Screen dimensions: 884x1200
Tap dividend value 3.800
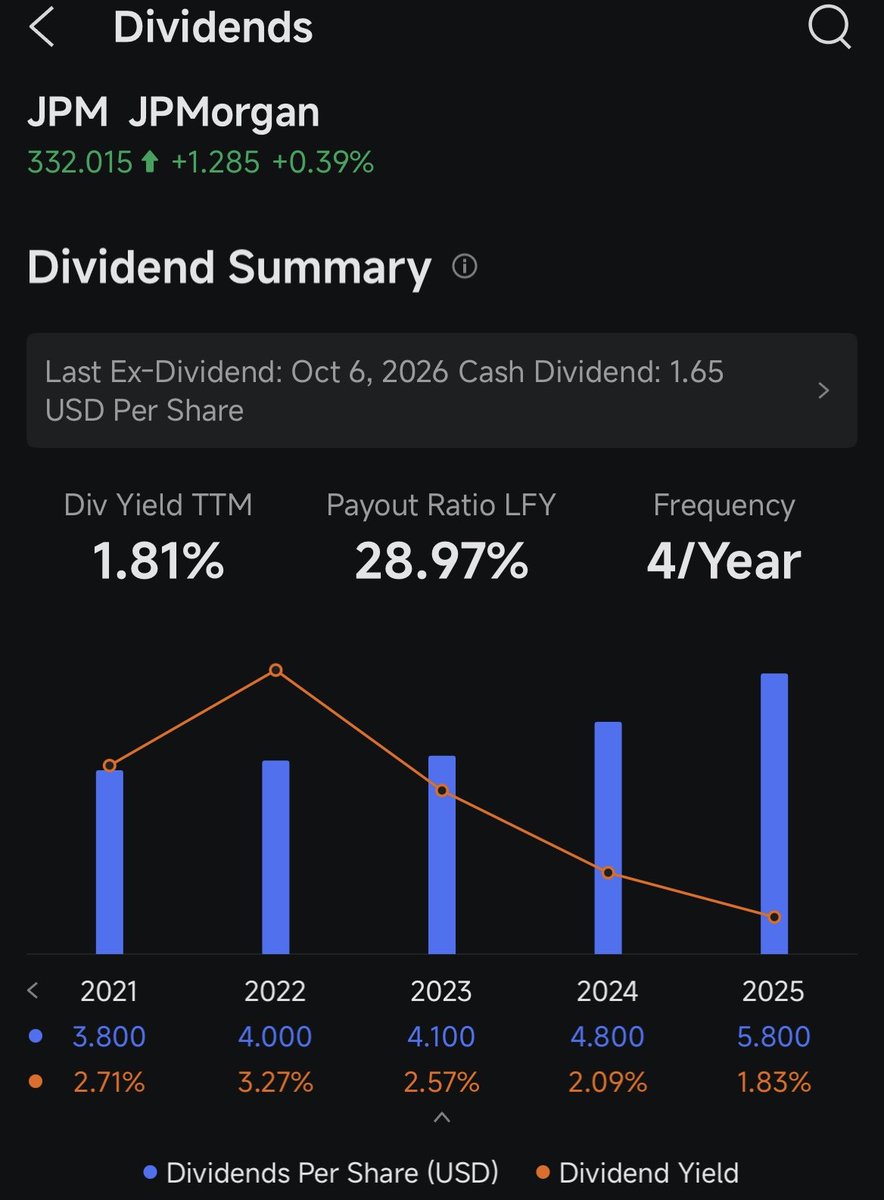109,1037
